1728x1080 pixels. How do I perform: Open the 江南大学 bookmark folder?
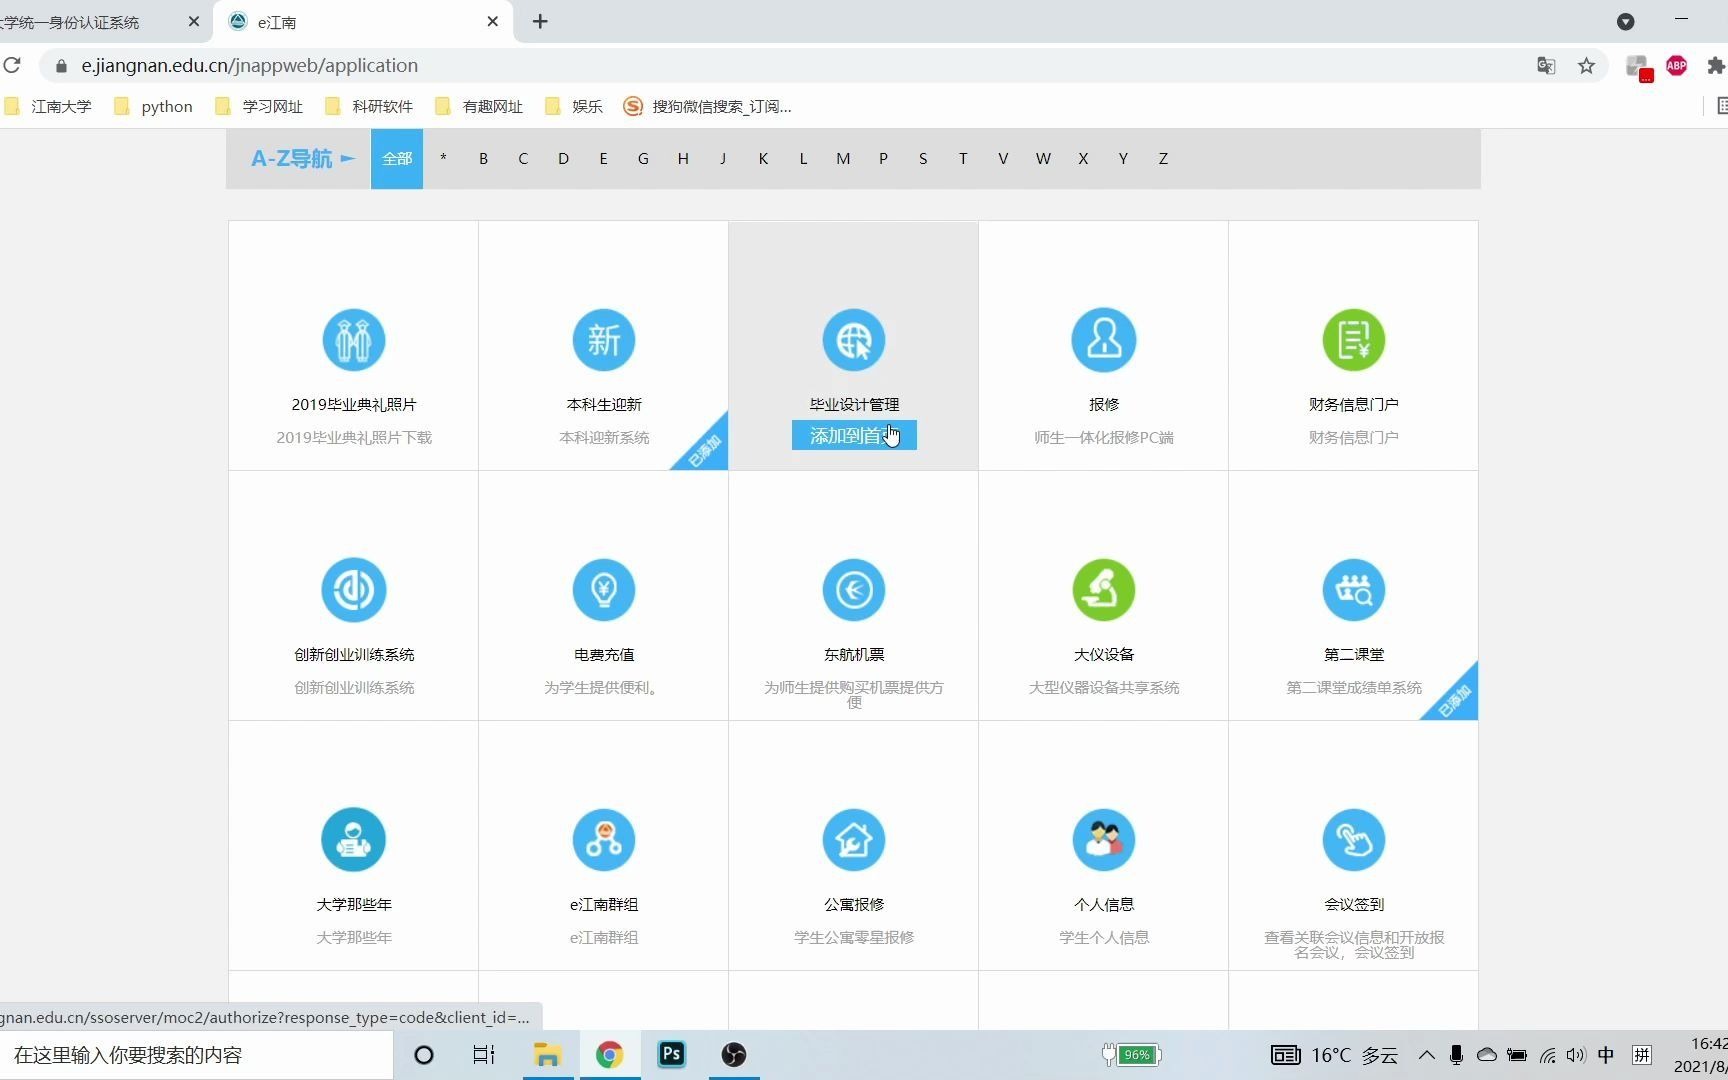click(x=48, y=107)
